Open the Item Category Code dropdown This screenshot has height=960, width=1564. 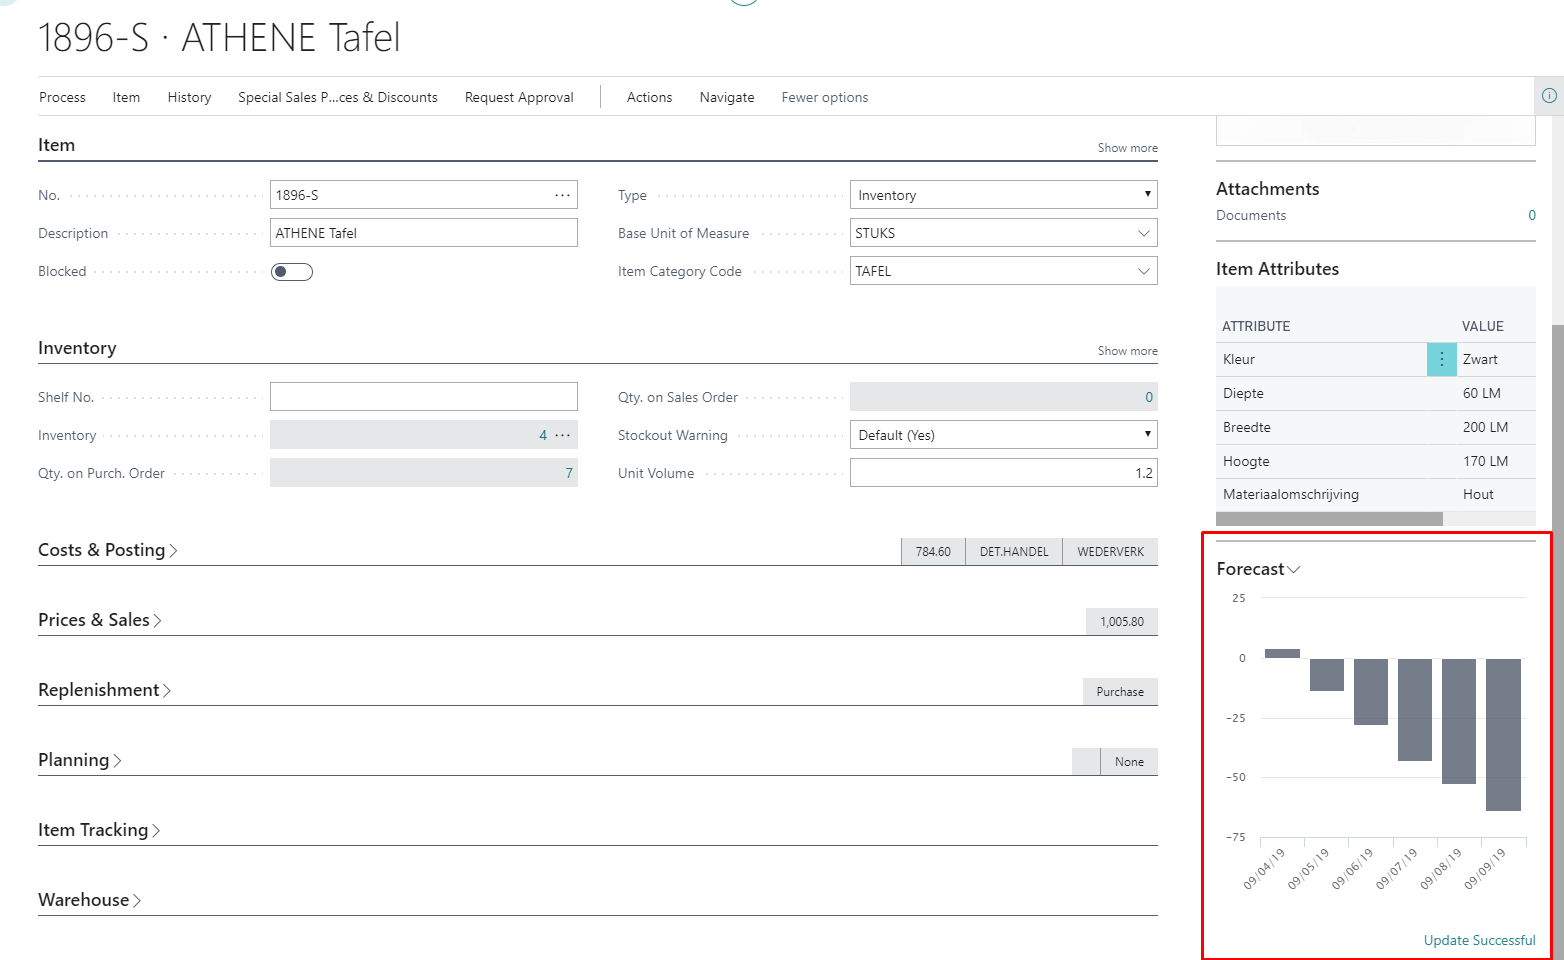(x=1144, y=271)
